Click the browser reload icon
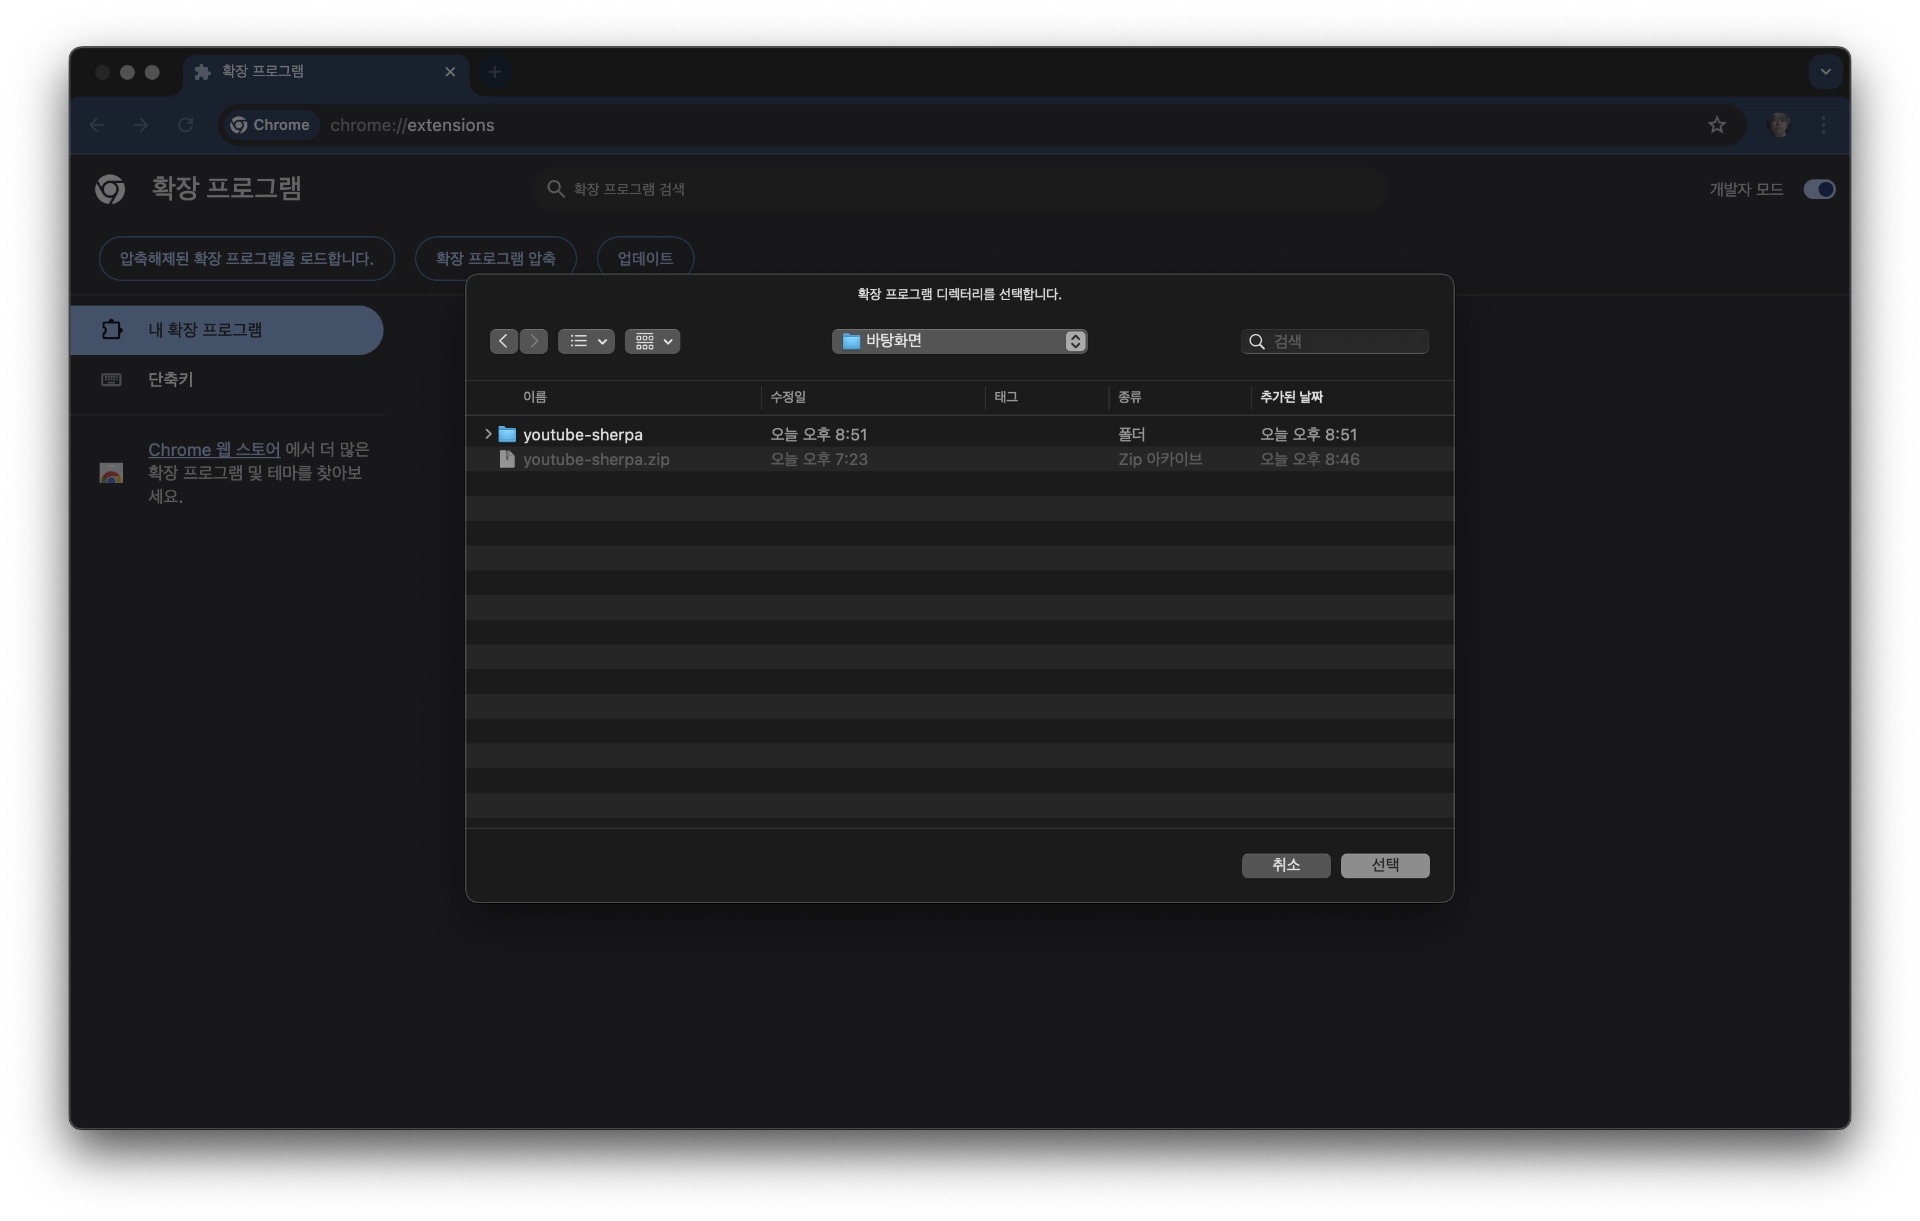 click(x=185, y=124)
